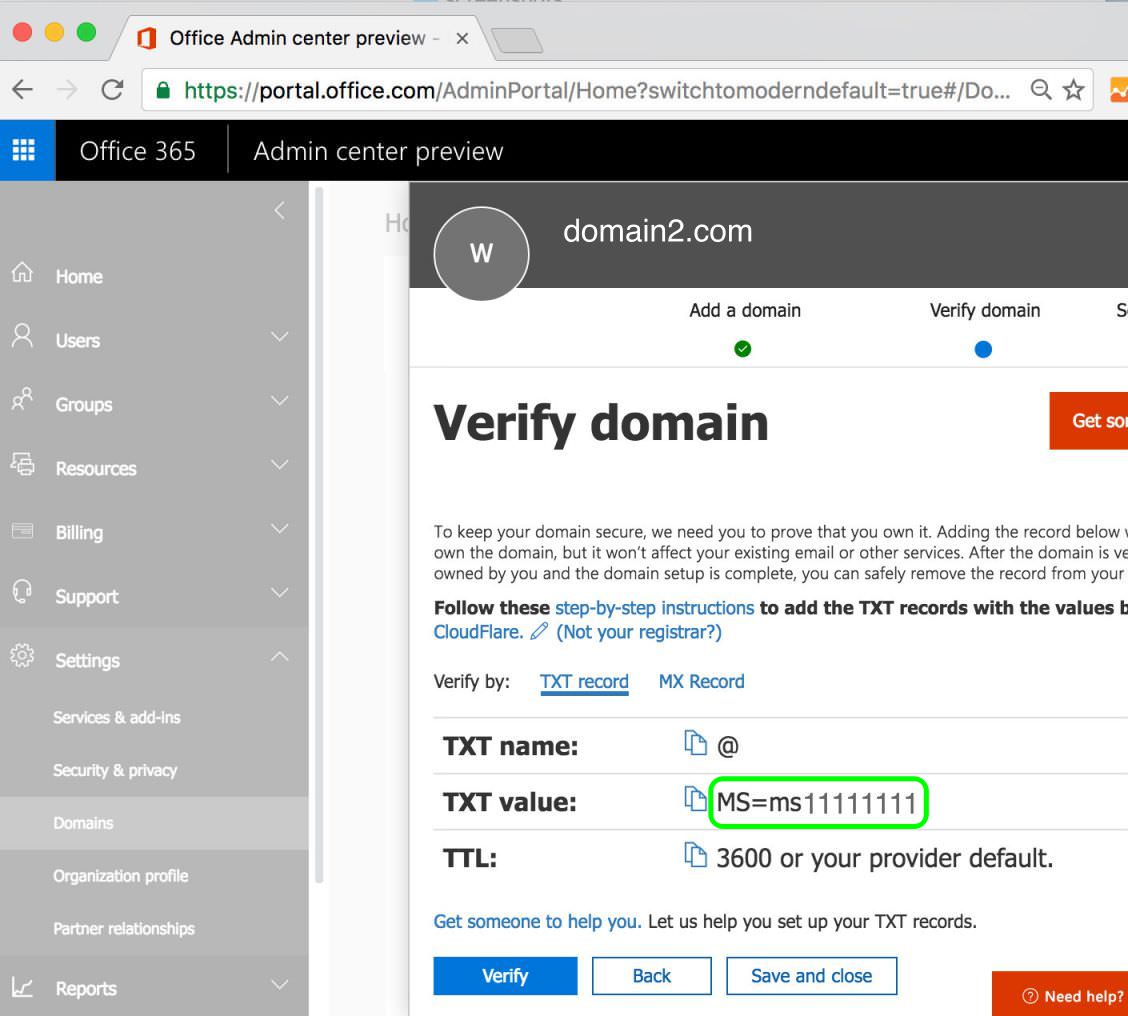1128x1016 pixels.
Task: Copy the TTL value using its copy icon
Action: (695, 855)
